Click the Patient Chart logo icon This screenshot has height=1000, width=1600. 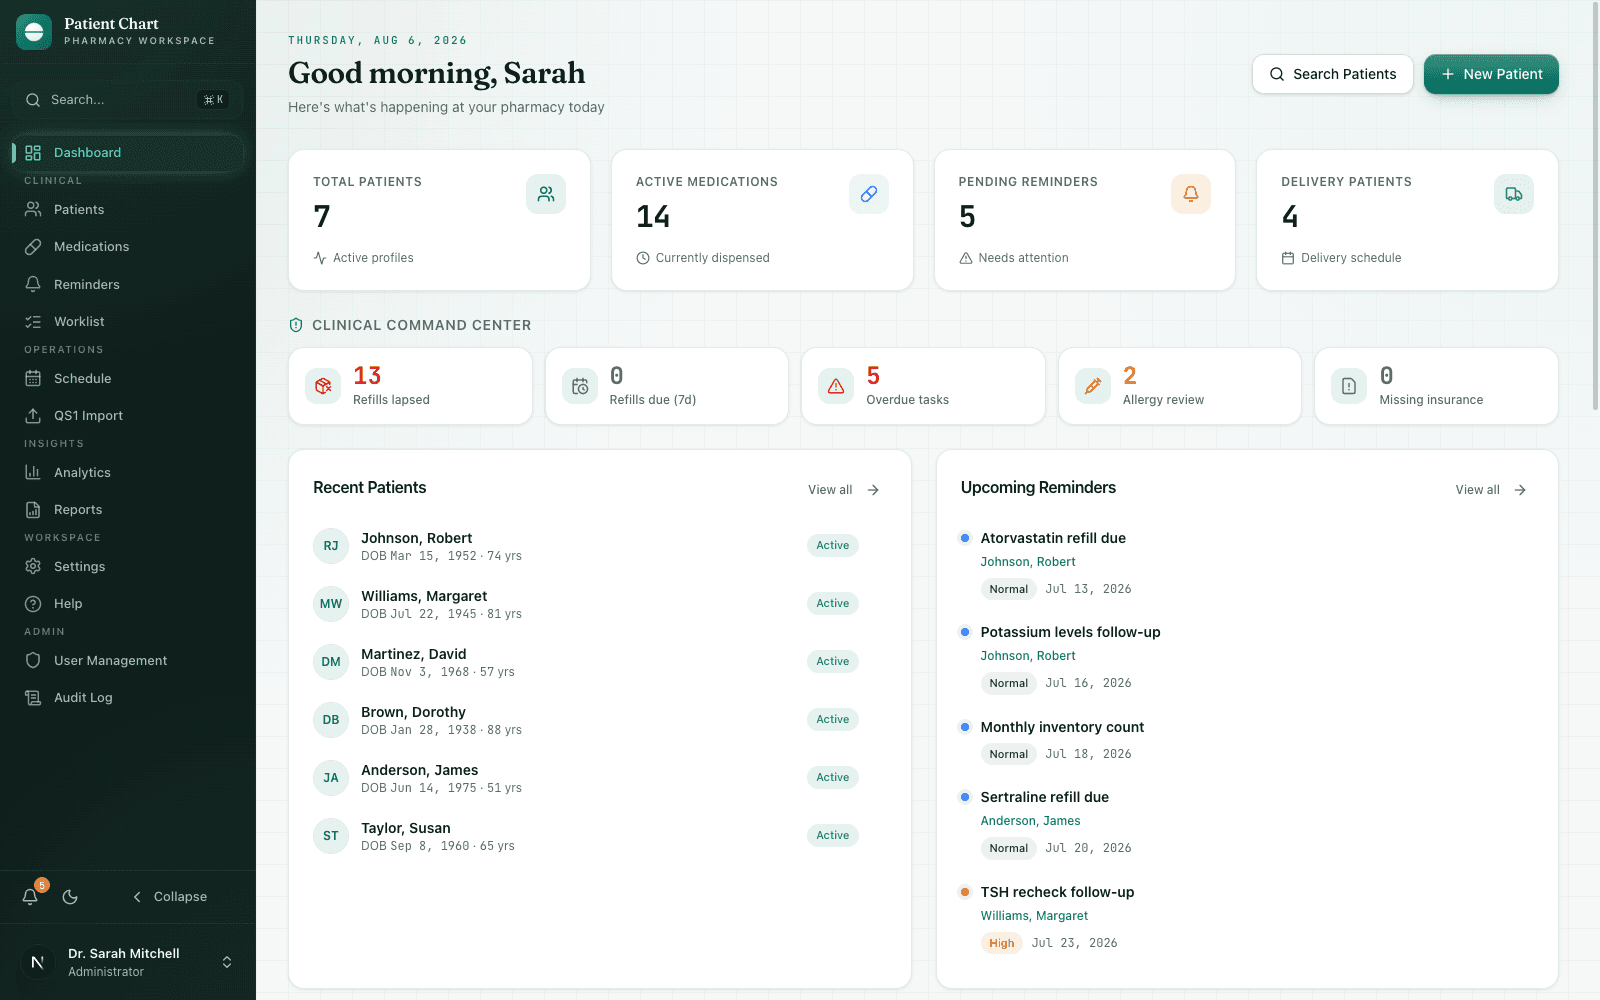click(x=34, y=32)
